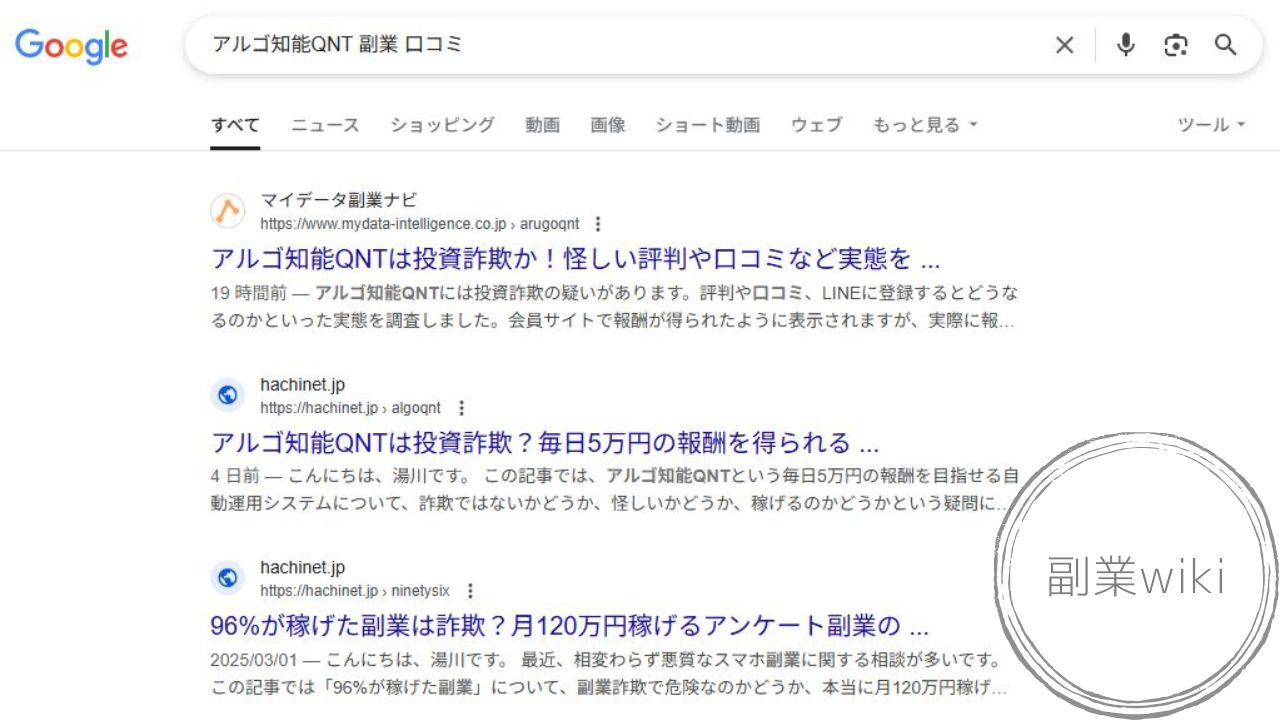Image resolution: width=1280 pixels, height=720 pixels.
Task: Switch to the ニュース tab
Action: coord(325,125)
